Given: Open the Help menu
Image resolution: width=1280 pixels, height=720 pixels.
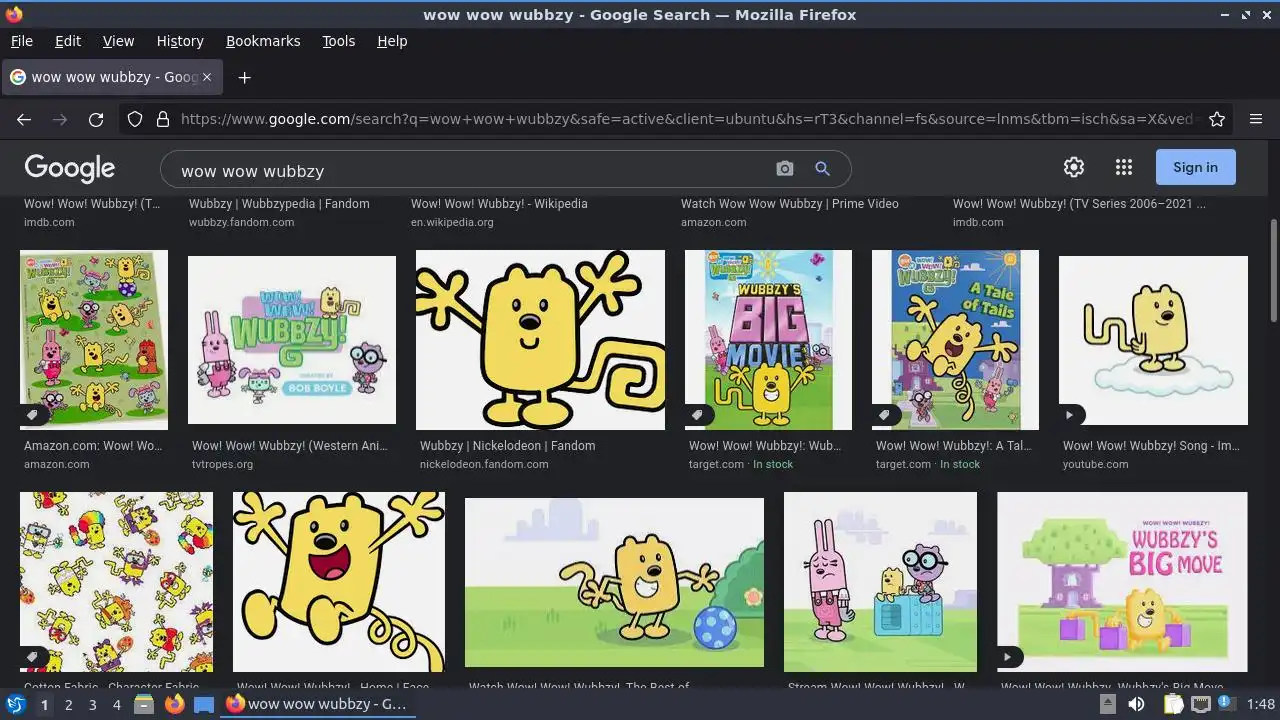Looking at the screenshot, I should 392,41.
